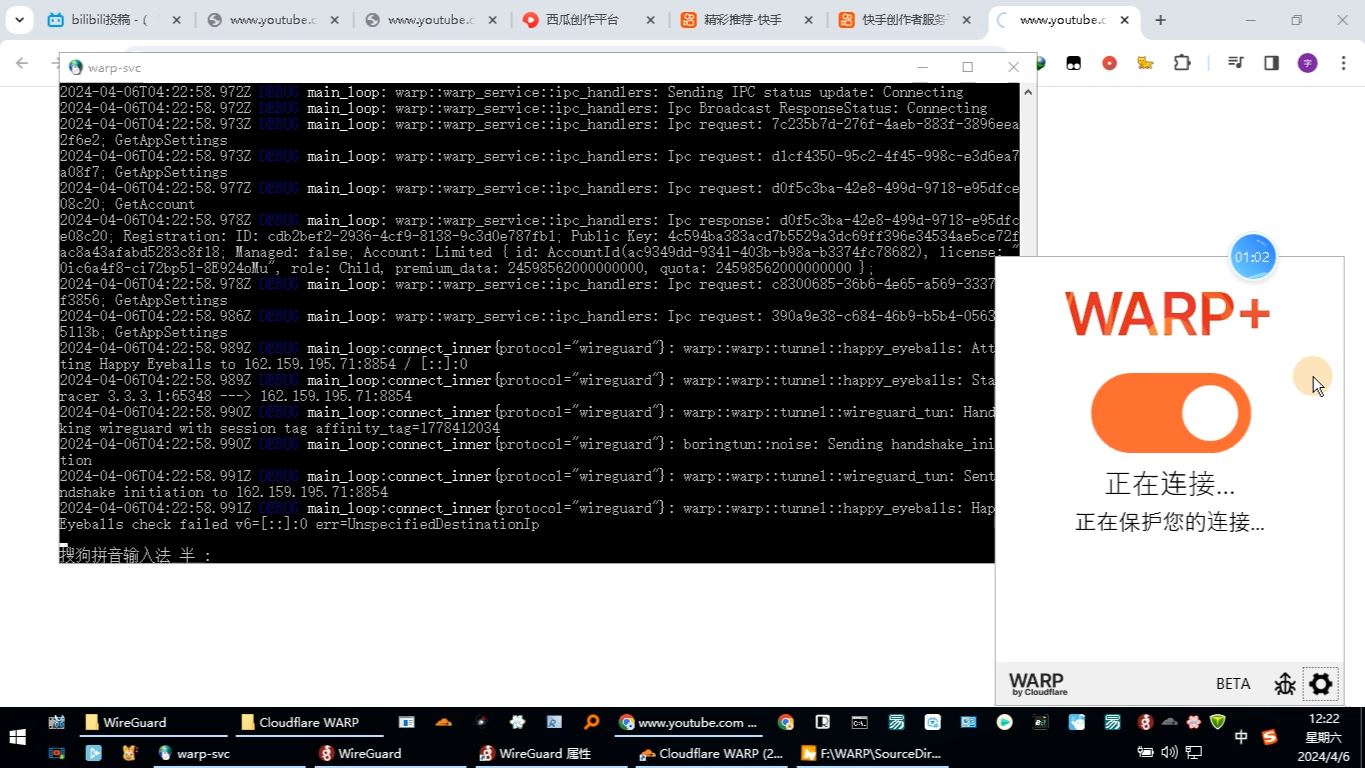The height and width of the screenshot is (768, 1365).
Task: Close the active www.youtube.com tab
Action: [1125, 20]
